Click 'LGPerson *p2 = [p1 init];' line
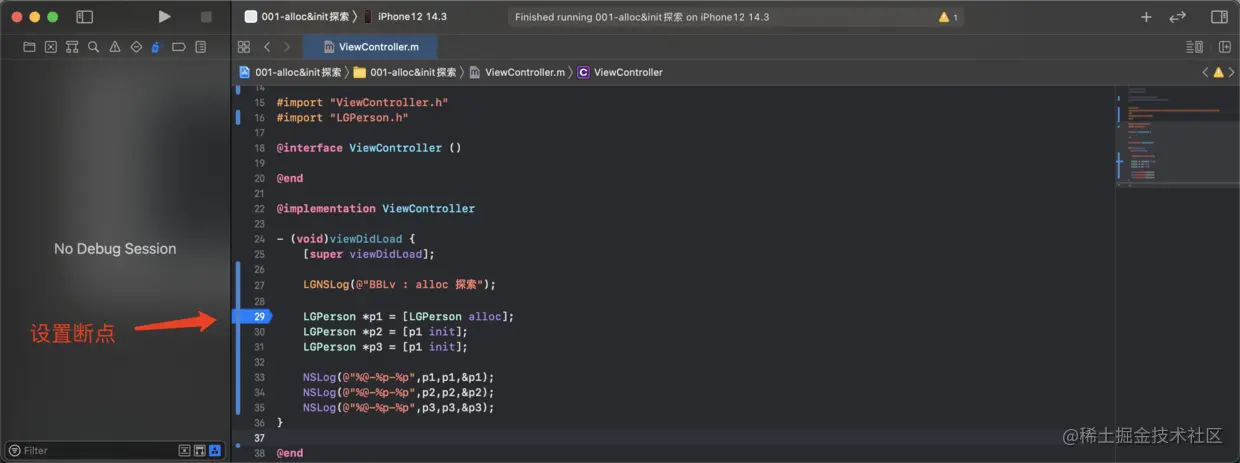1240x463 pixels. (385, 331)
